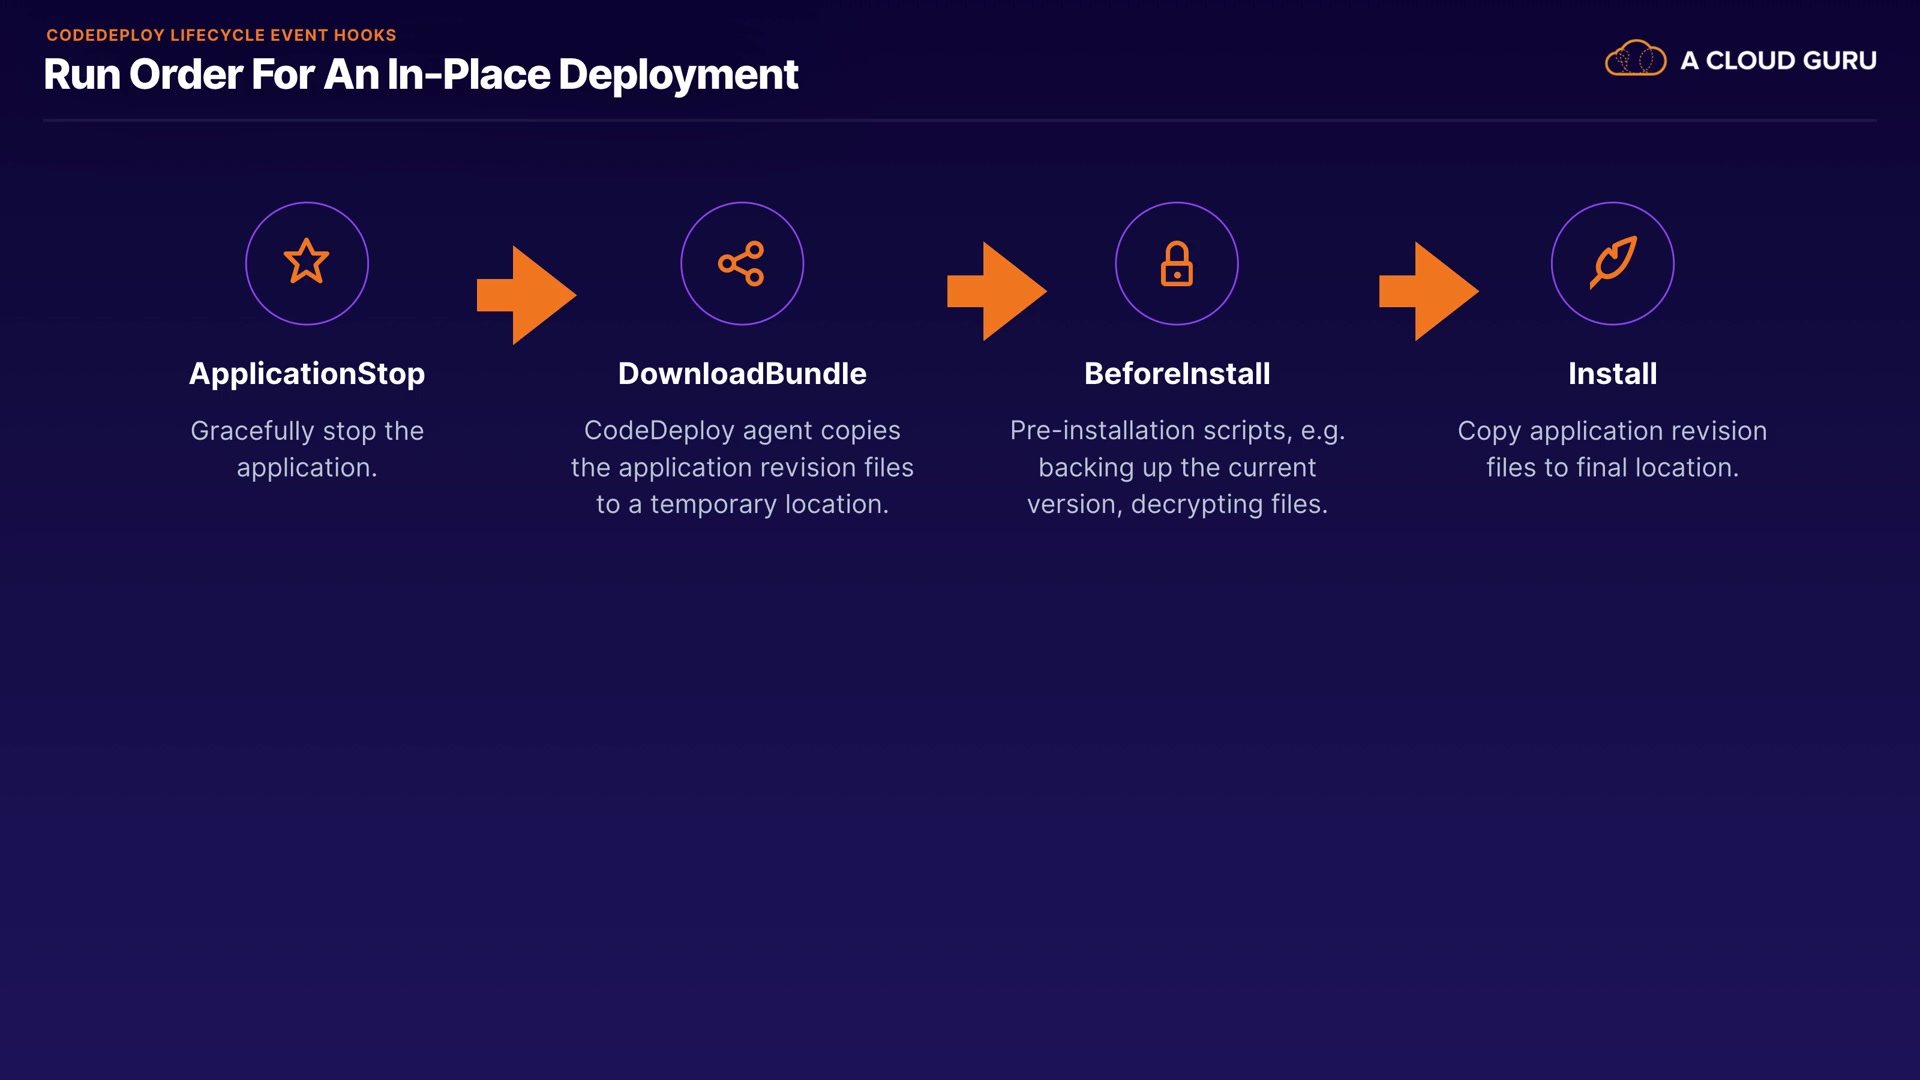
Task: Click arrow between ApplicationStop and DownloadBundle
Action: pyautogui.click(x=527, y=295)
